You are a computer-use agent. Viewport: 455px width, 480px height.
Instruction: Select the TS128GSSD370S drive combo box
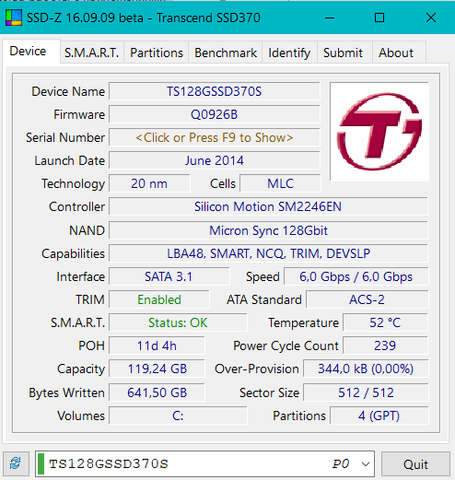(x=205, y=464)
